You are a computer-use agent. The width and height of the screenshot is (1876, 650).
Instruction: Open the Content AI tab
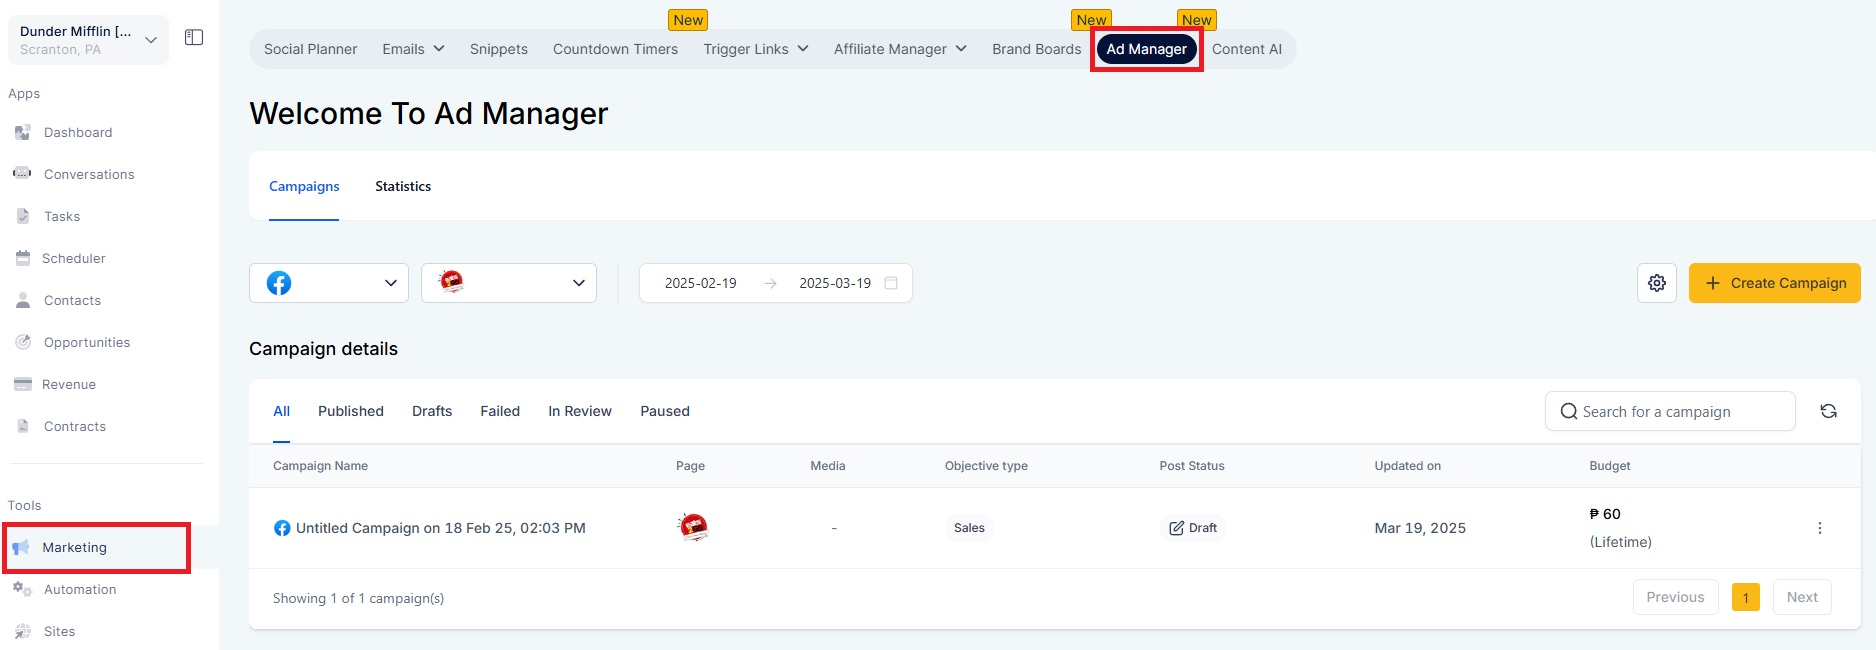[1246, 49]
